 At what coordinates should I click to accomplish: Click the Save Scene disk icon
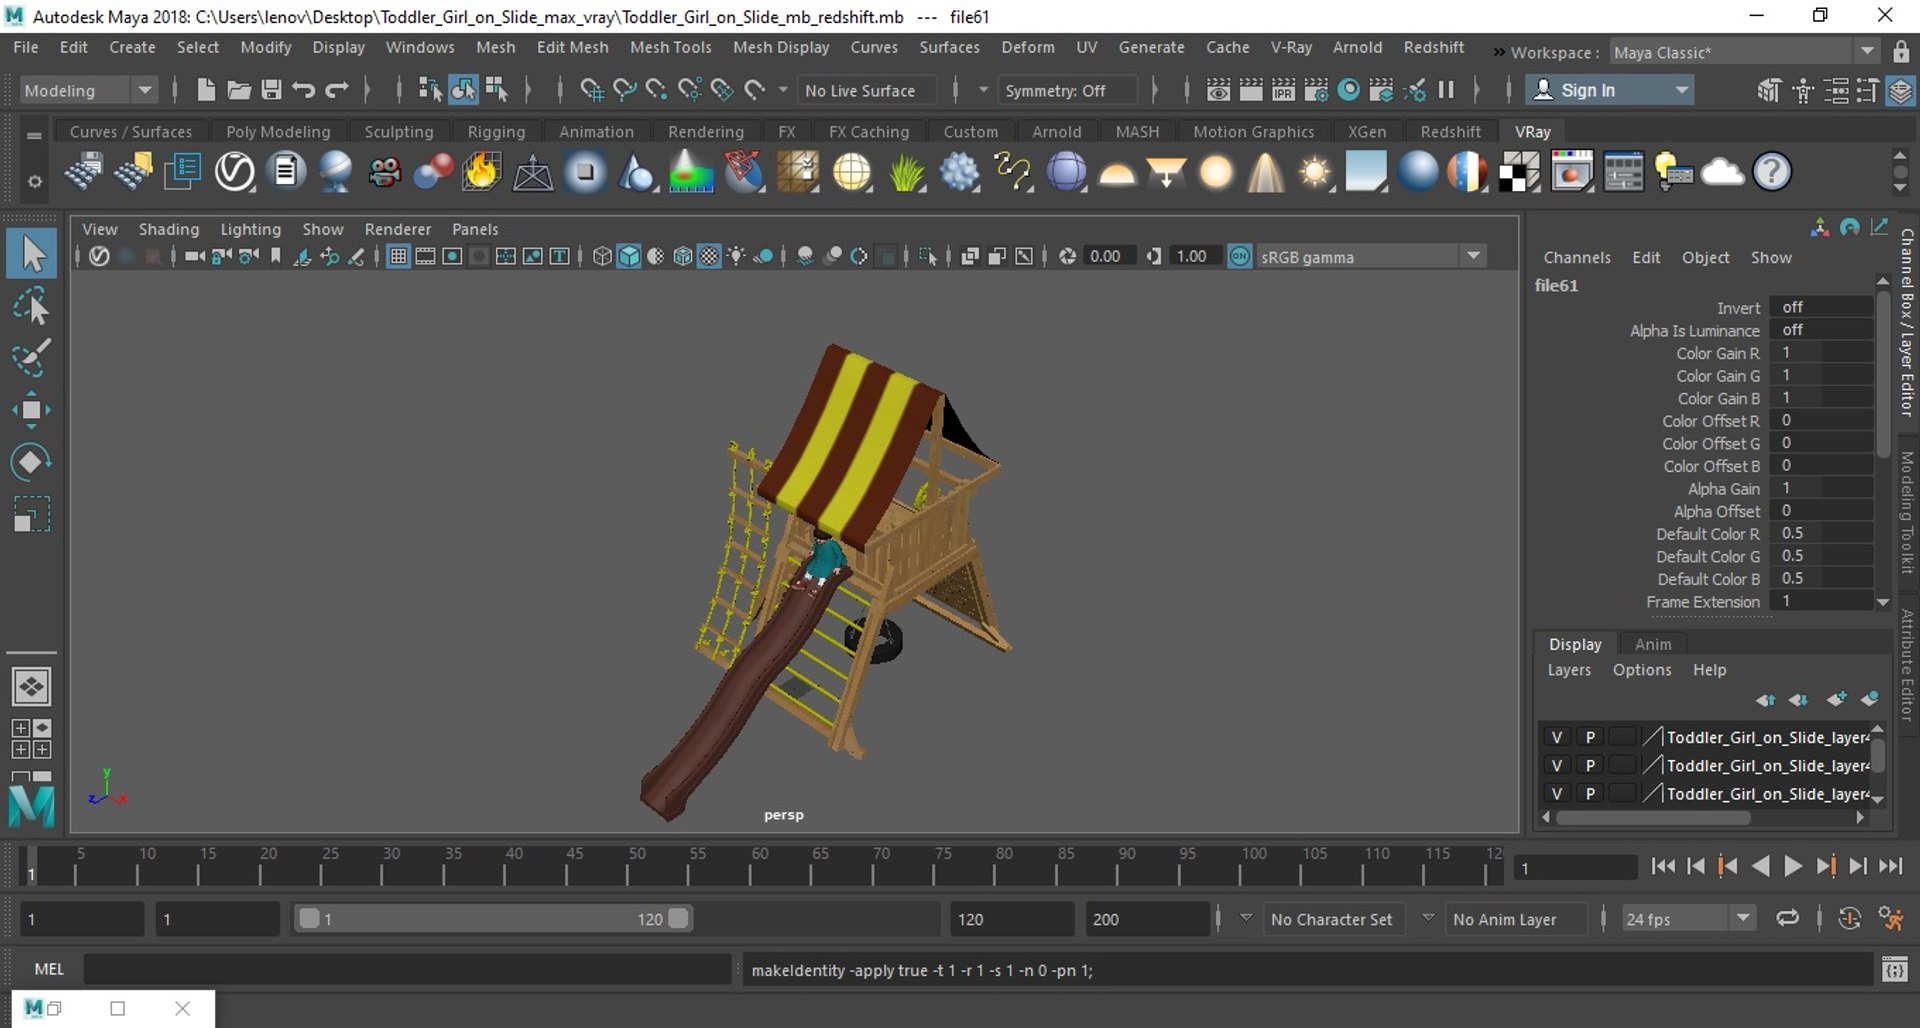click(x=271, y=90)
